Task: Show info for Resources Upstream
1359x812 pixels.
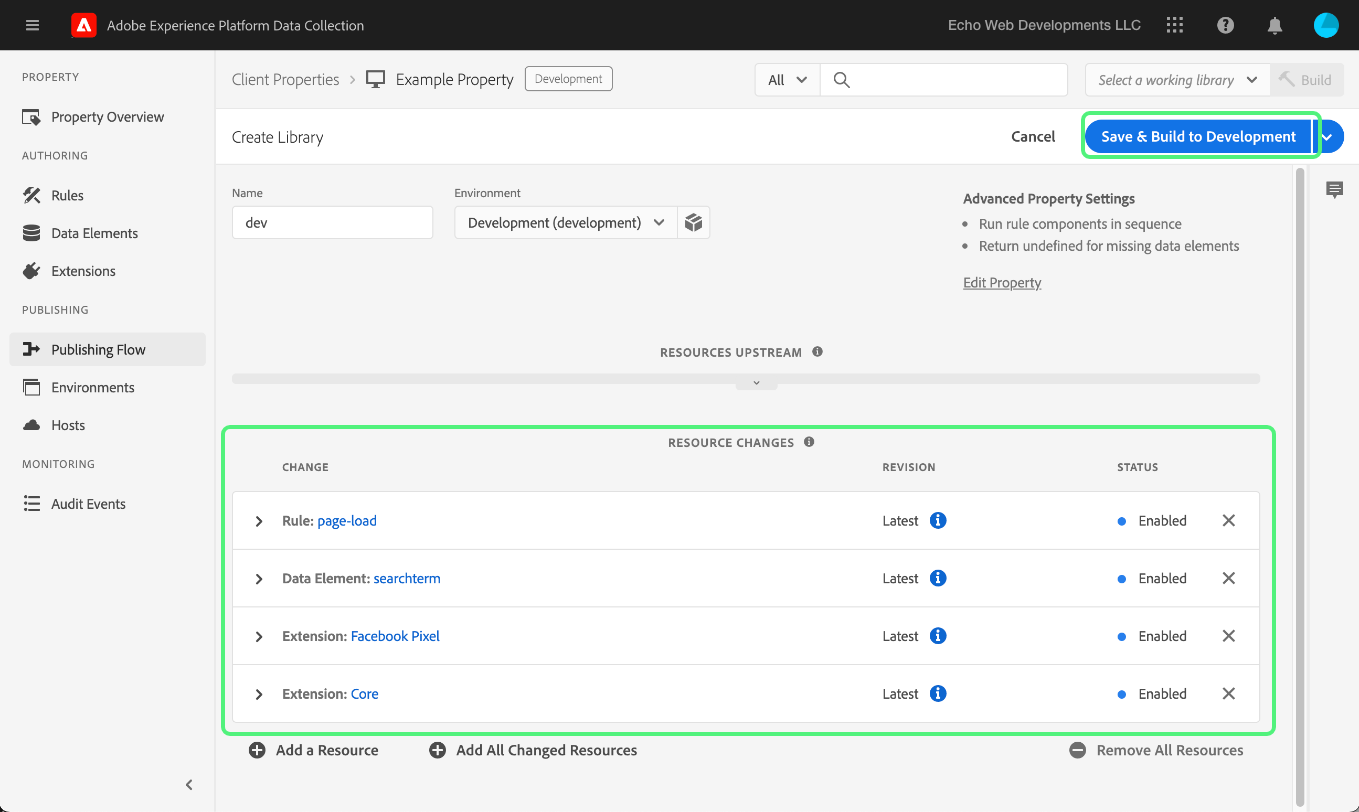Action: [x=817, y=352]
